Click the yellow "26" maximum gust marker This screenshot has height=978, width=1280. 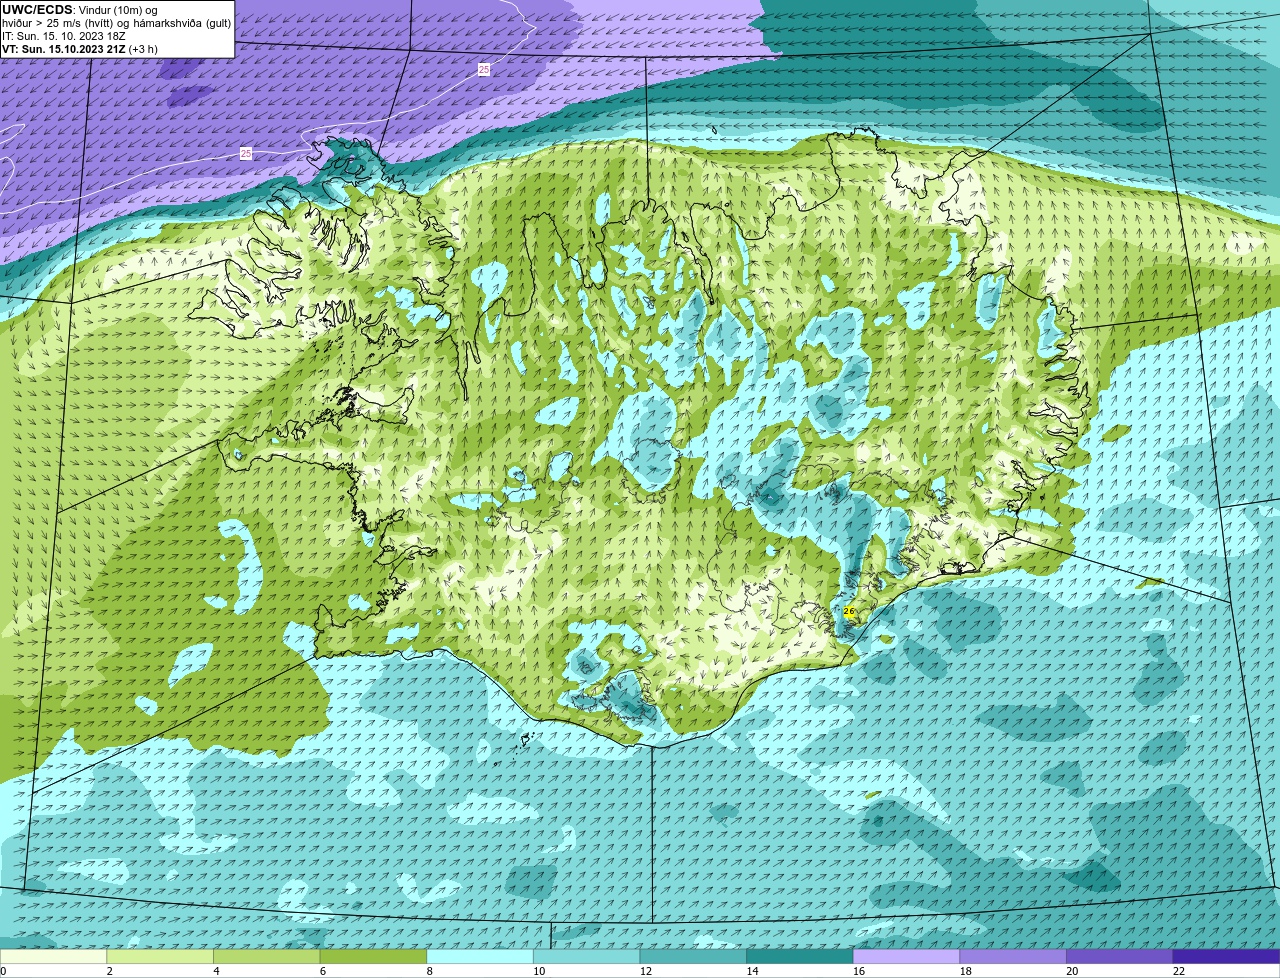pos(849,611)
